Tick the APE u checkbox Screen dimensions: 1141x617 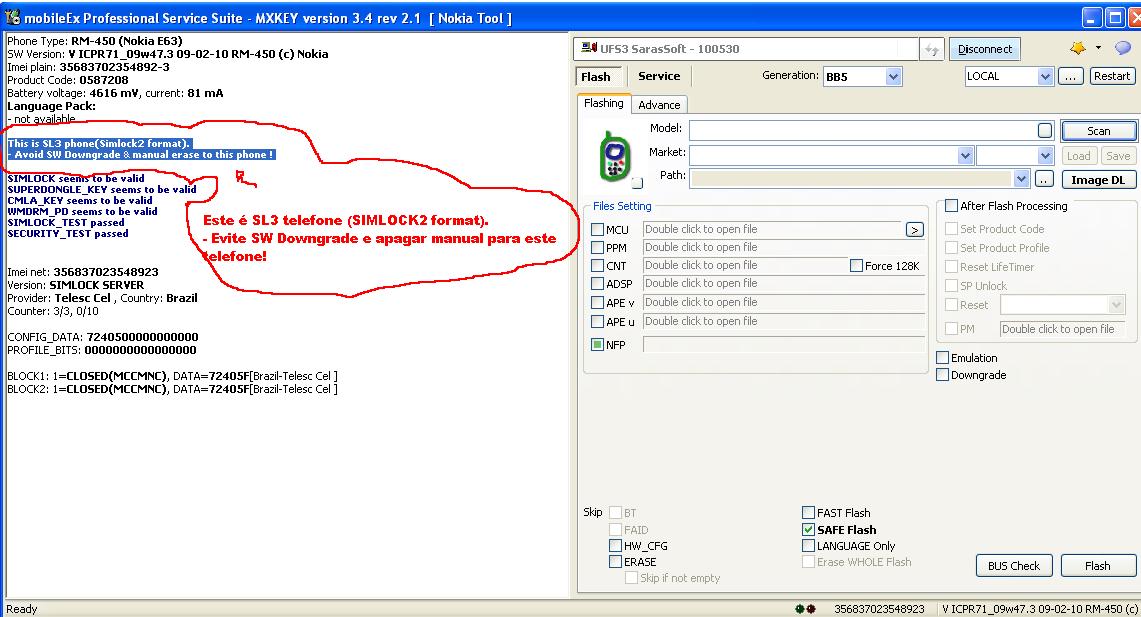[x=597, y=322]
